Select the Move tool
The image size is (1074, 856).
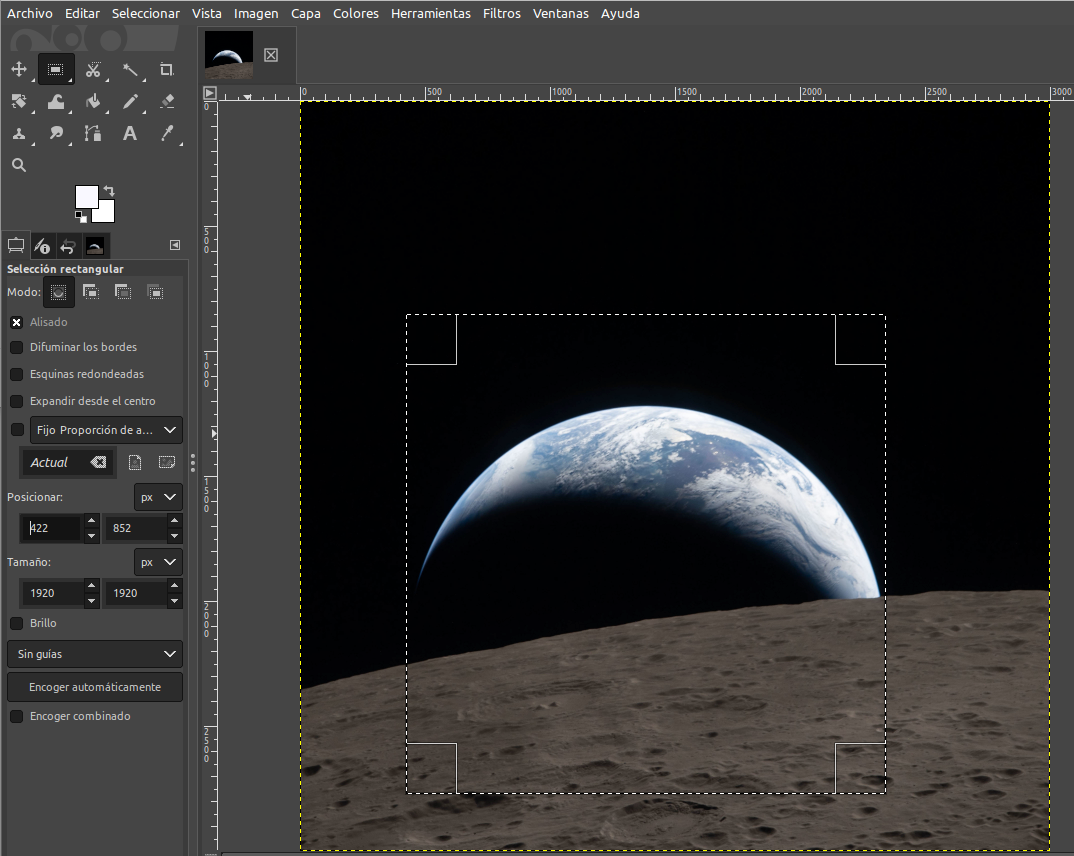(19, 70)
